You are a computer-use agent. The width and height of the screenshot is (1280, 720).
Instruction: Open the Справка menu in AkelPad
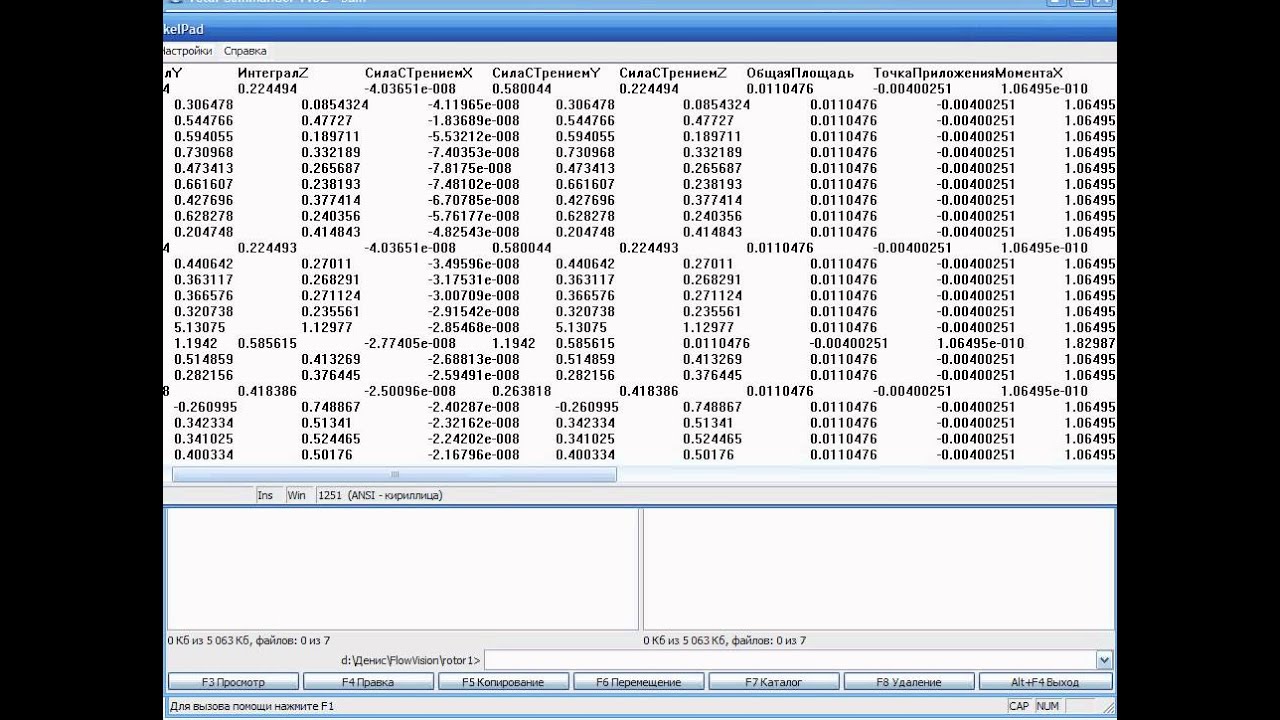245,51
